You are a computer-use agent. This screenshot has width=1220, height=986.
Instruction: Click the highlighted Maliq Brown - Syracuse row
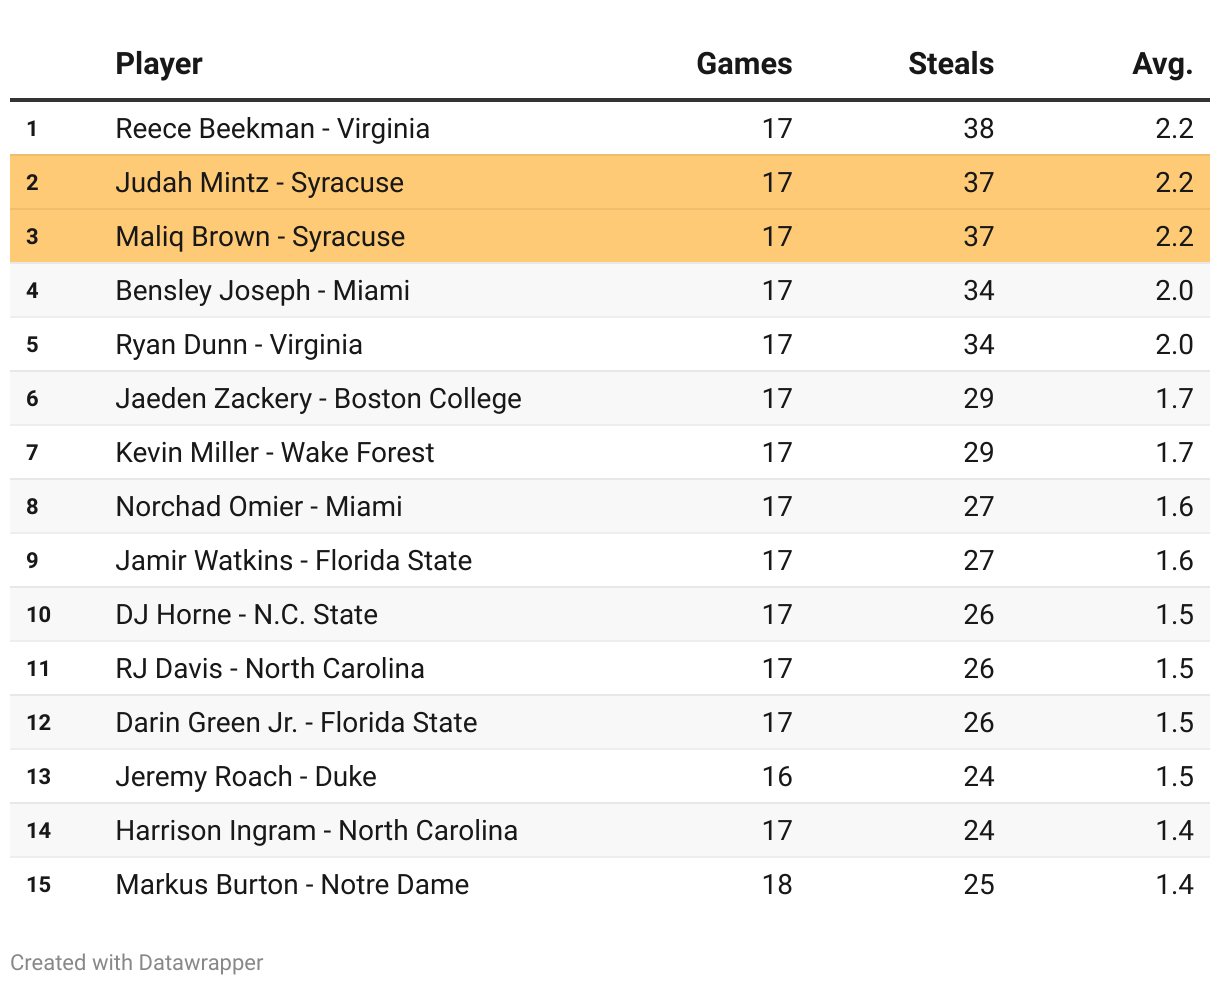point(261,236)
